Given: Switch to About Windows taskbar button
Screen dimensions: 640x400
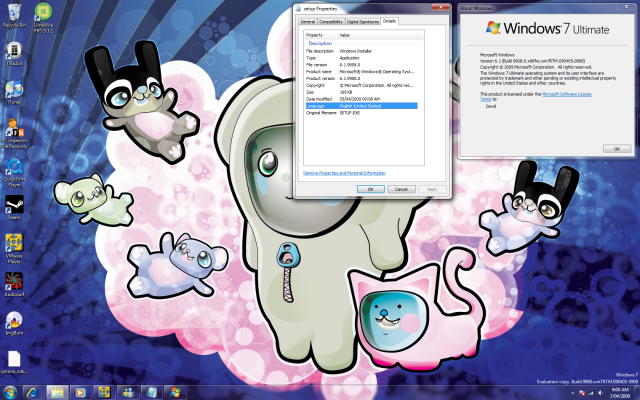Looking at the screenshot, I should [x=175, y=392].
